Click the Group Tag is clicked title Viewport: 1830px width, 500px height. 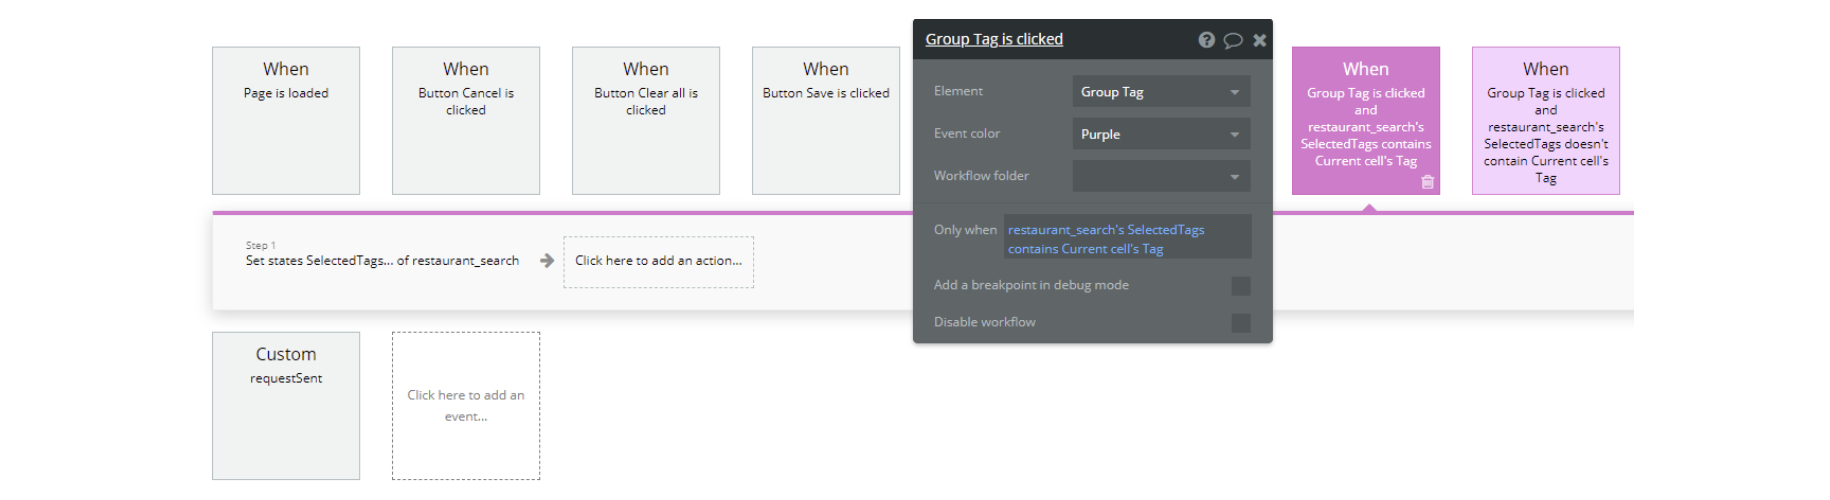click(994, 40)
